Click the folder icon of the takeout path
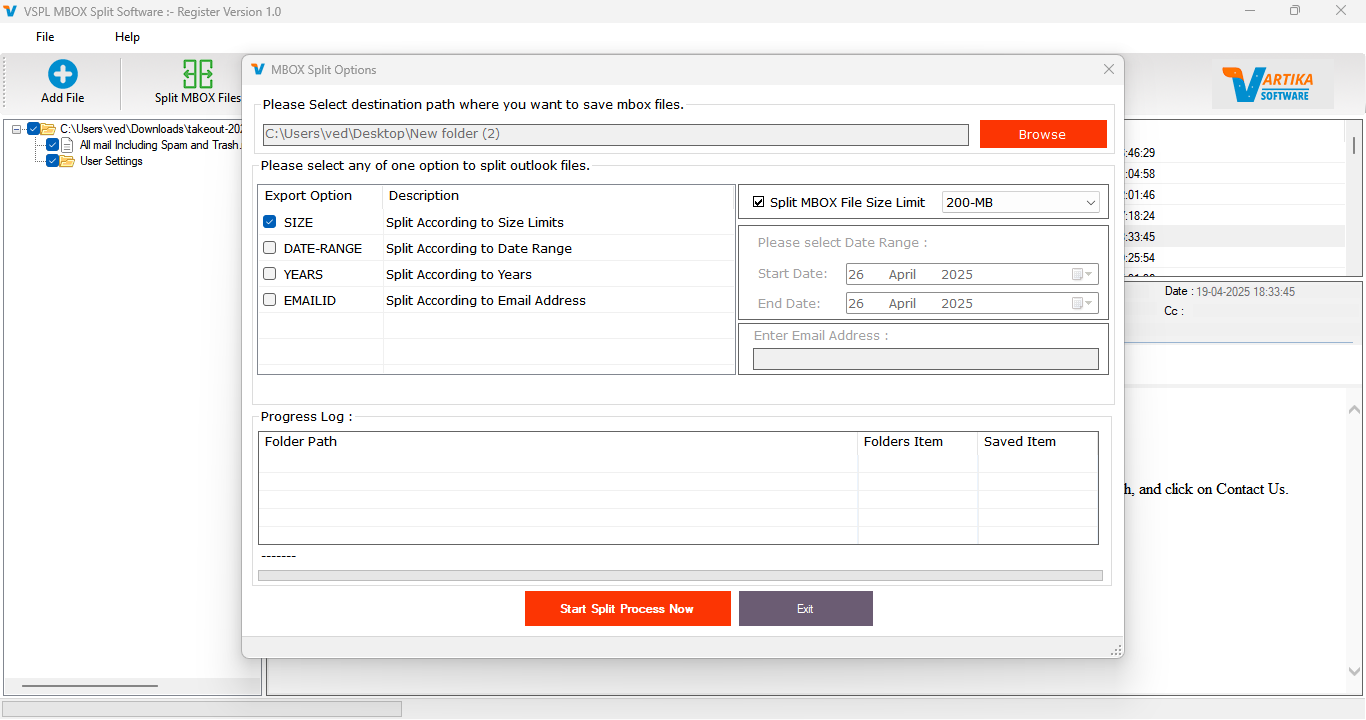Screen dimensions: 1366x720 coord(48,129)
